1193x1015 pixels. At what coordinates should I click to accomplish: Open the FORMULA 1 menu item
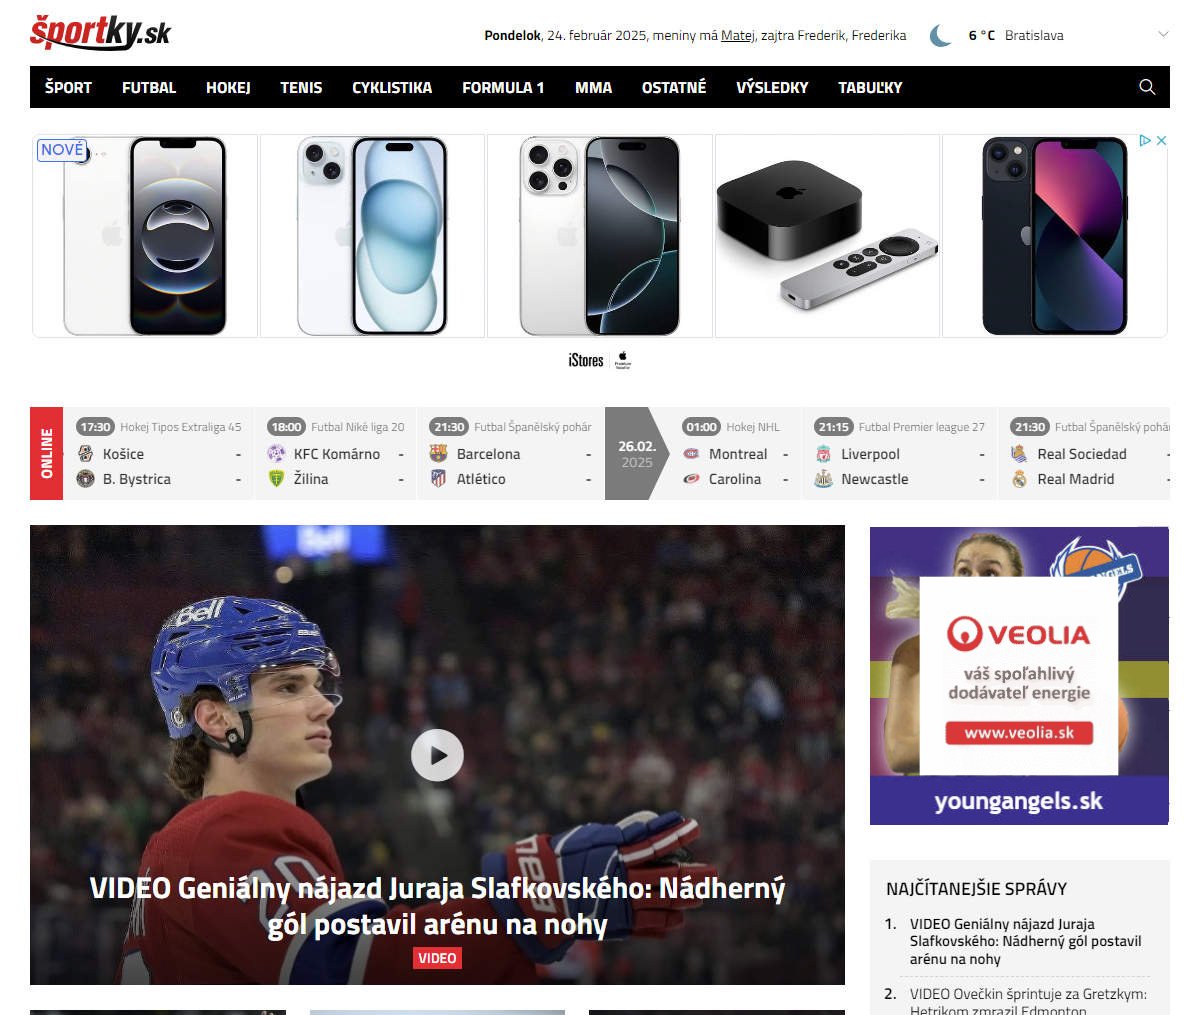coord(503,88)
